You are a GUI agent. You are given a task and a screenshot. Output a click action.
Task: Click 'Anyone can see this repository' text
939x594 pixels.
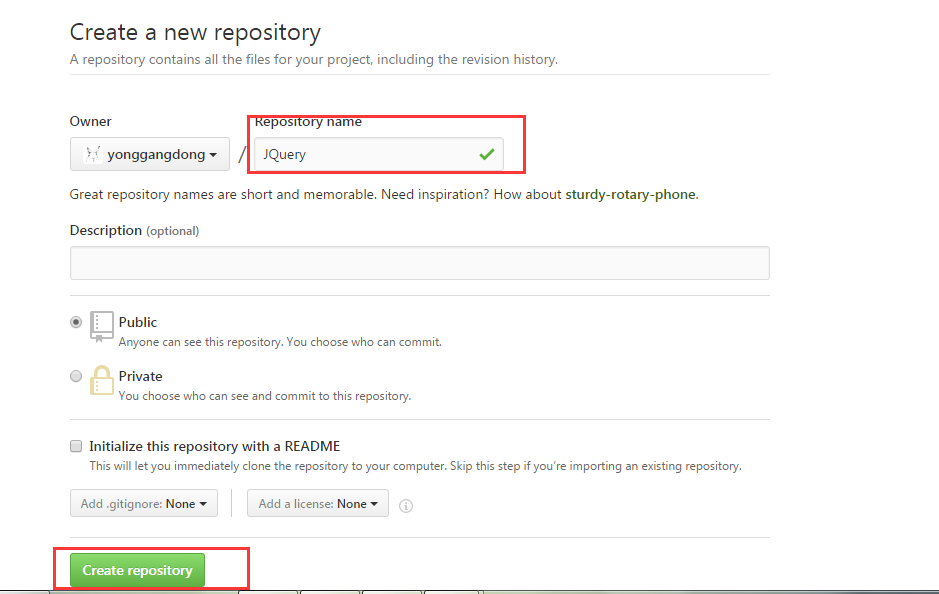(280, 342)
